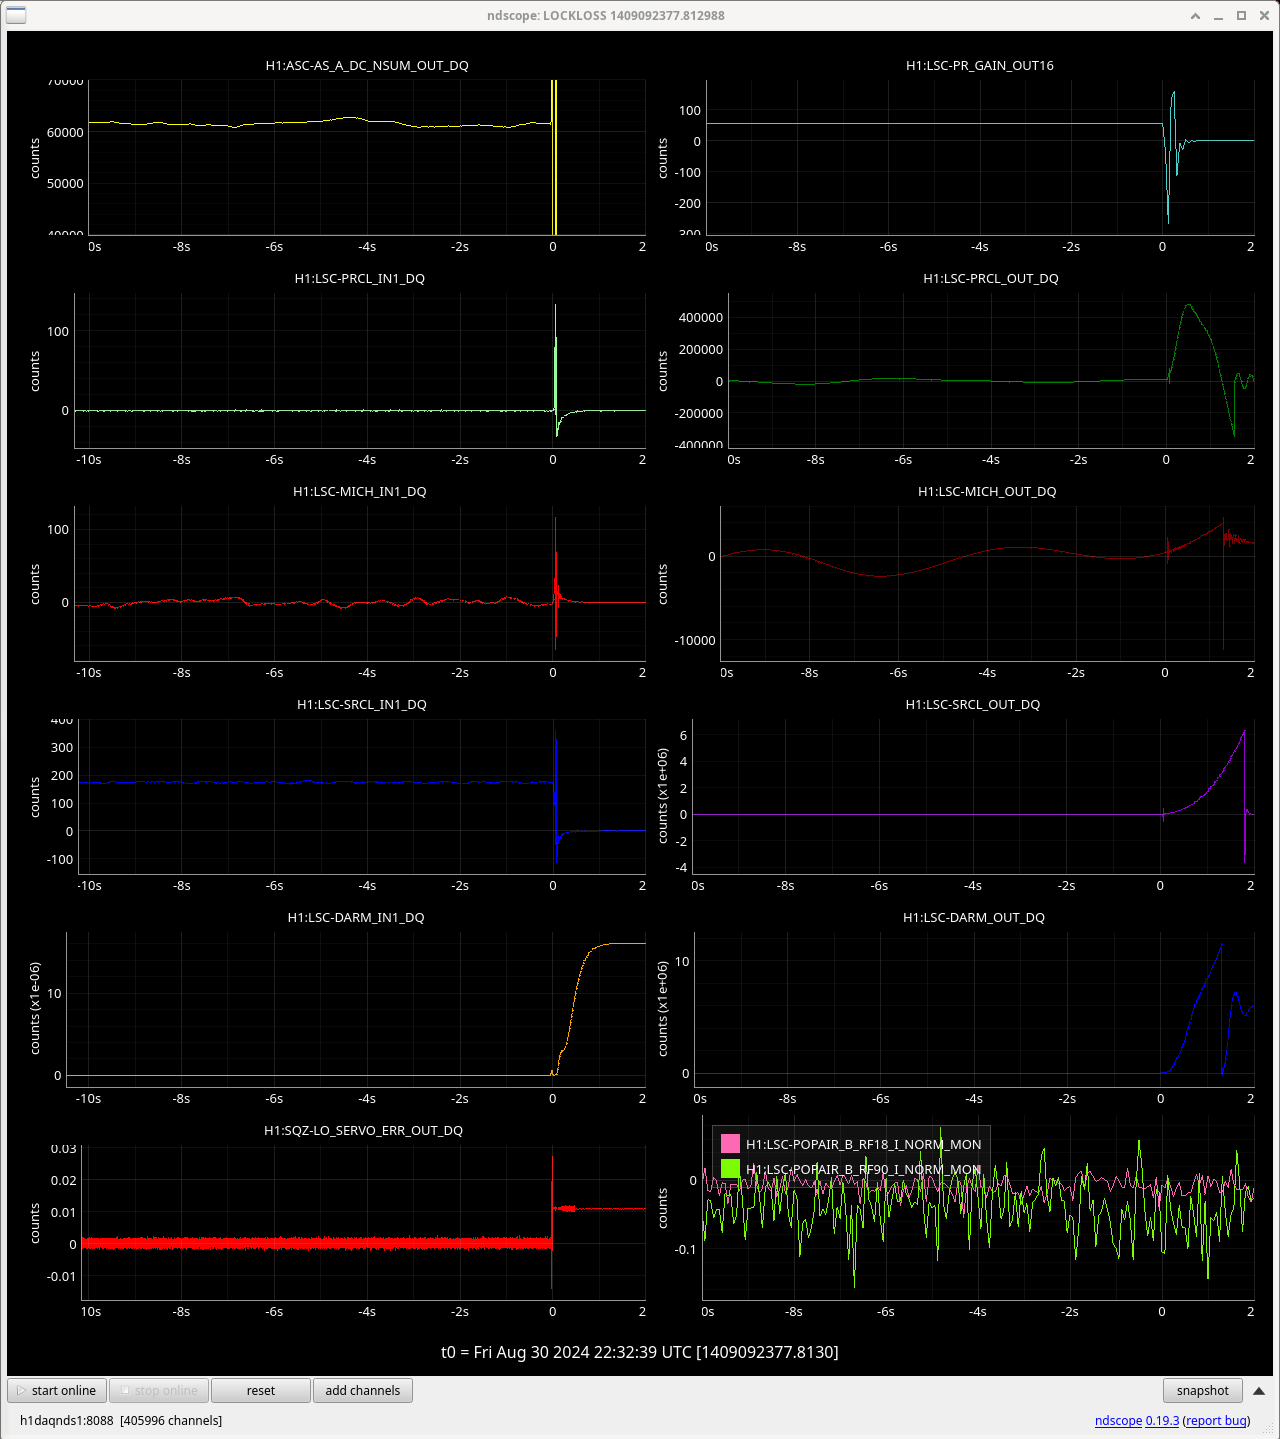
Task: Click purple SRCL_OUT ramp peak
Action: coord(1243,733)
